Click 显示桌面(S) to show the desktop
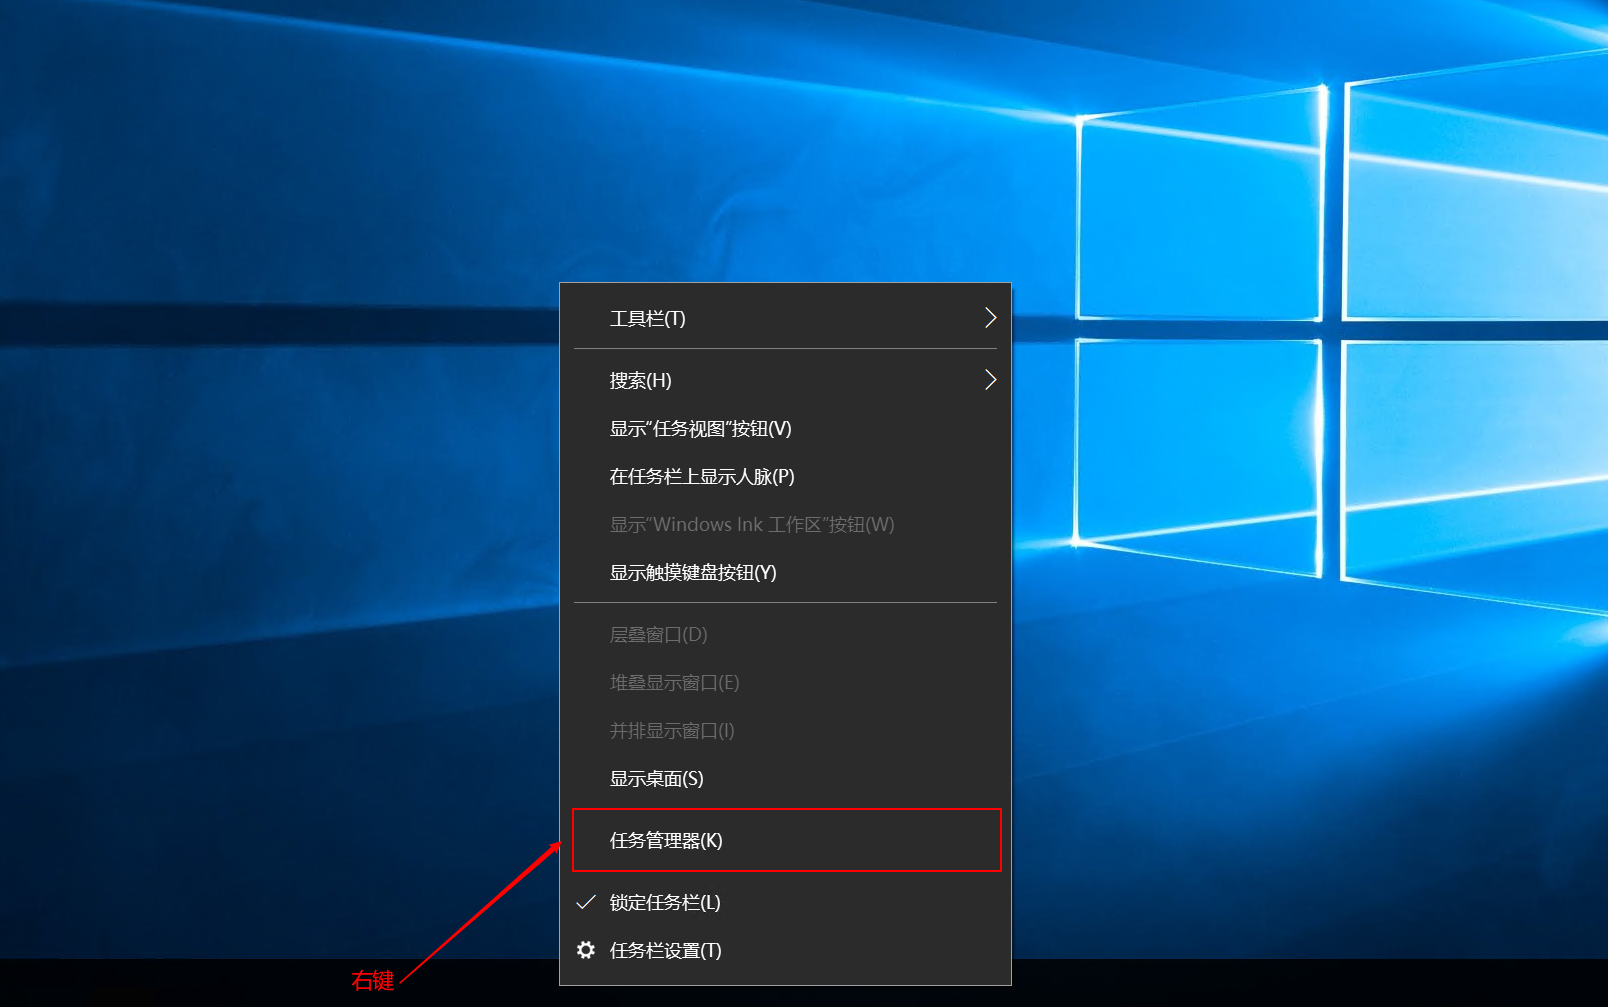Viewport: 1608px width, 1007px height. [656, 779]
